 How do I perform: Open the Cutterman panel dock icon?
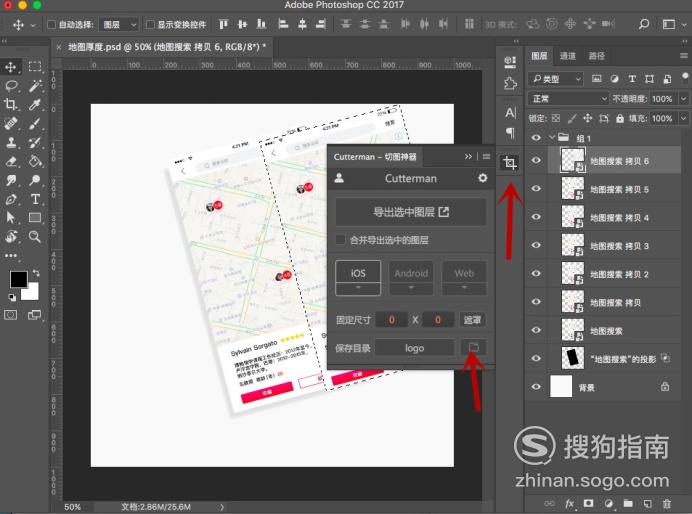point(510,163)
